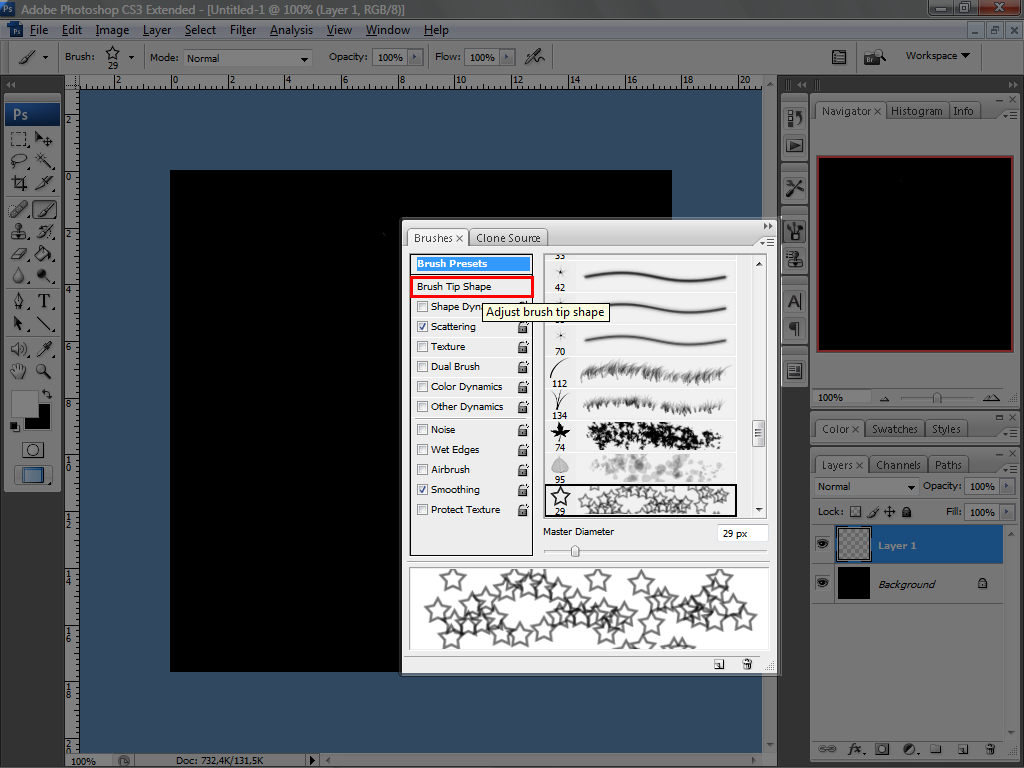Select the Healing Brush tool
1024x768 pixels.
pos(19,210)
